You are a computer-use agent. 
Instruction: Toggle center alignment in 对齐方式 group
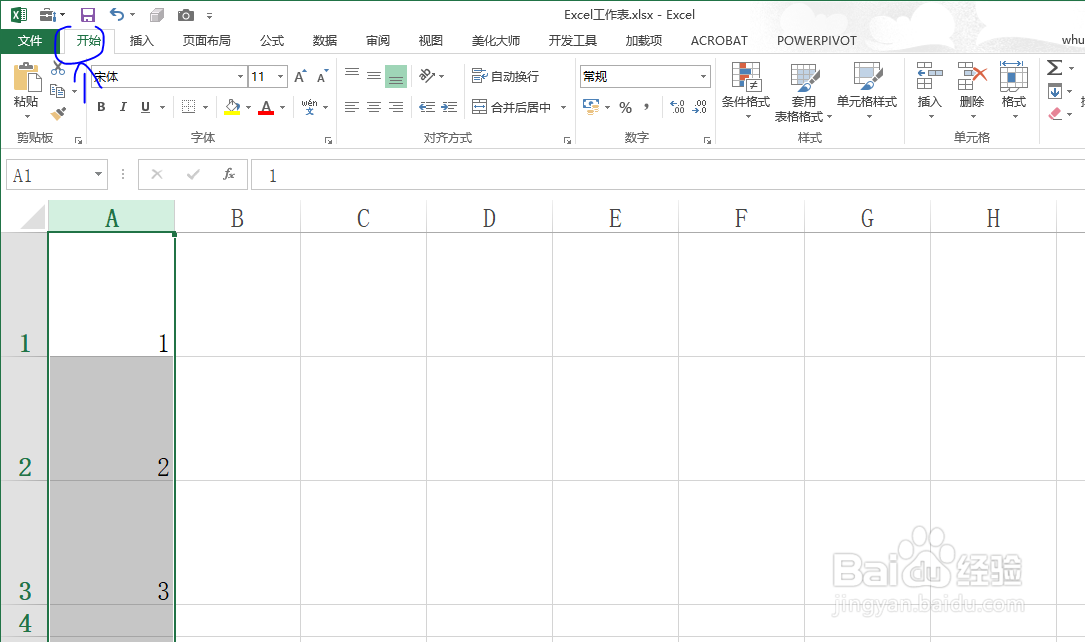373,107
